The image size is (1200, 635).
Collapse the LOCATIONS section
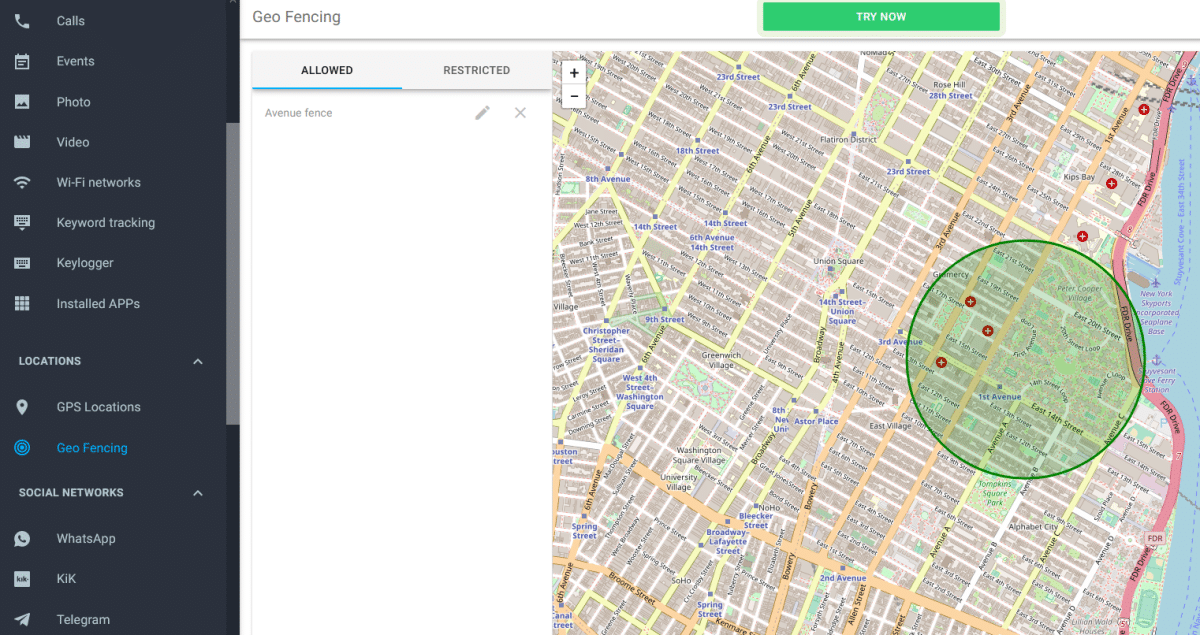[197, 361]
